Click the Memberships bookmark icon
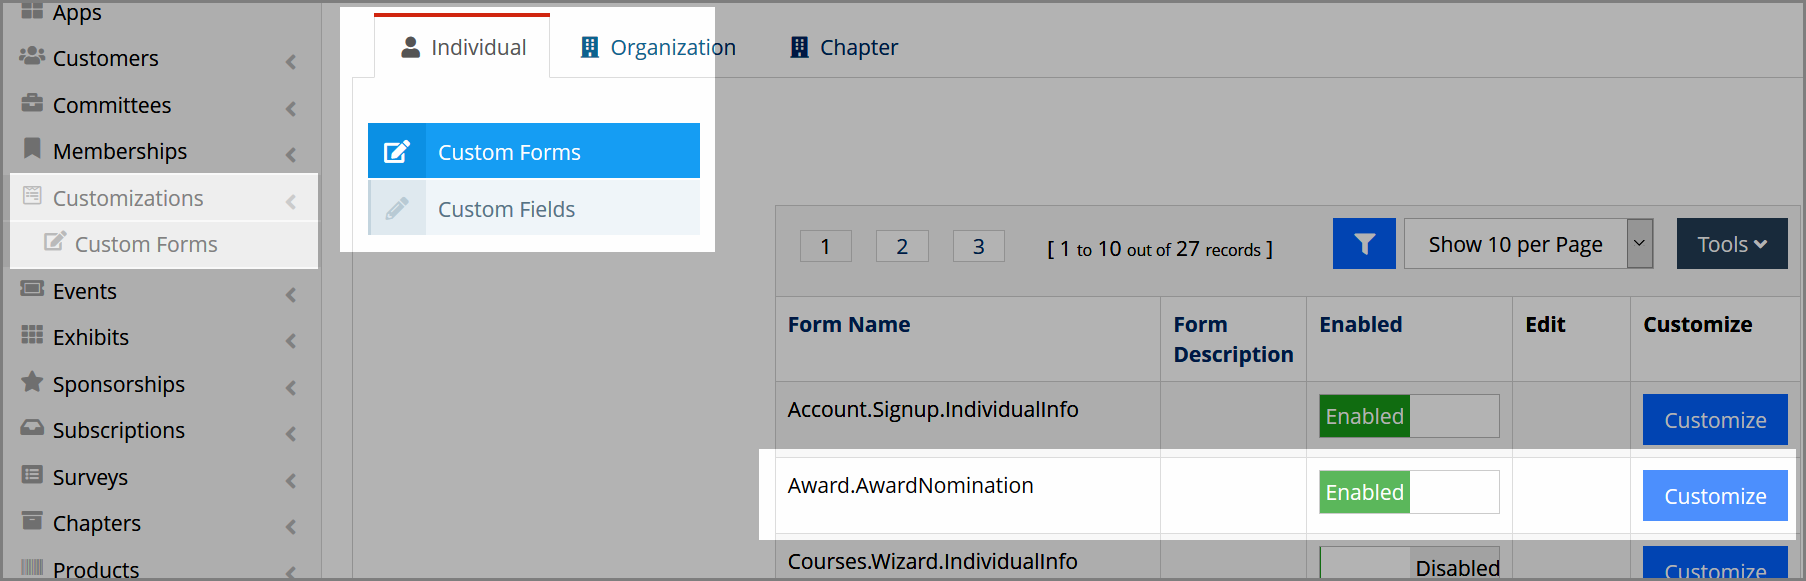 [x=32, y=149]
